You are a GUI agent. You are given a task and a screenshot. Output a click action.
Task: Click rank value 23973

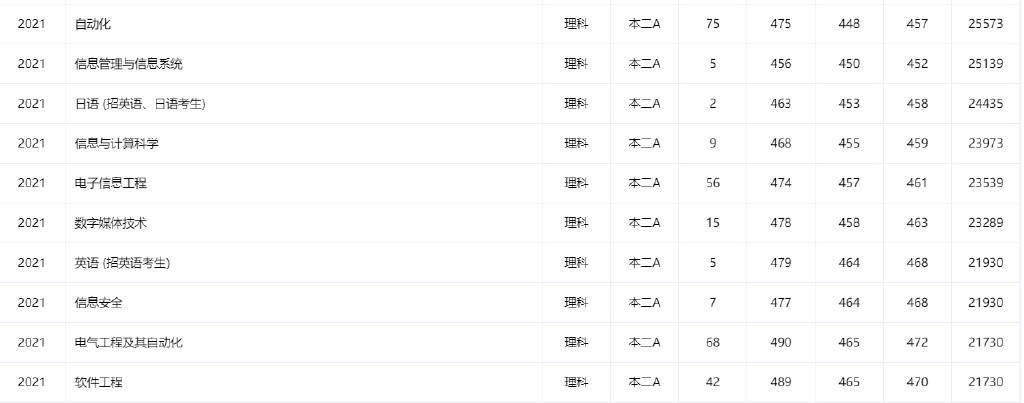pos(986,144)
